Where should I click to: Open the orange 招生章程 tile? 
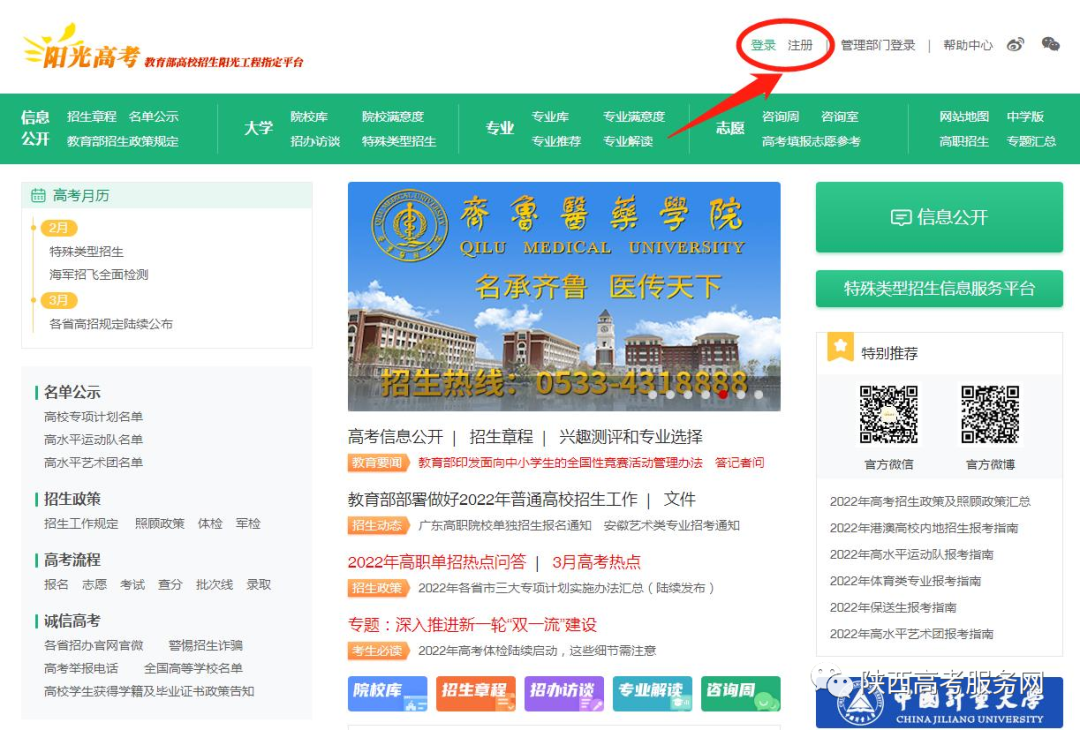[476, 693]
